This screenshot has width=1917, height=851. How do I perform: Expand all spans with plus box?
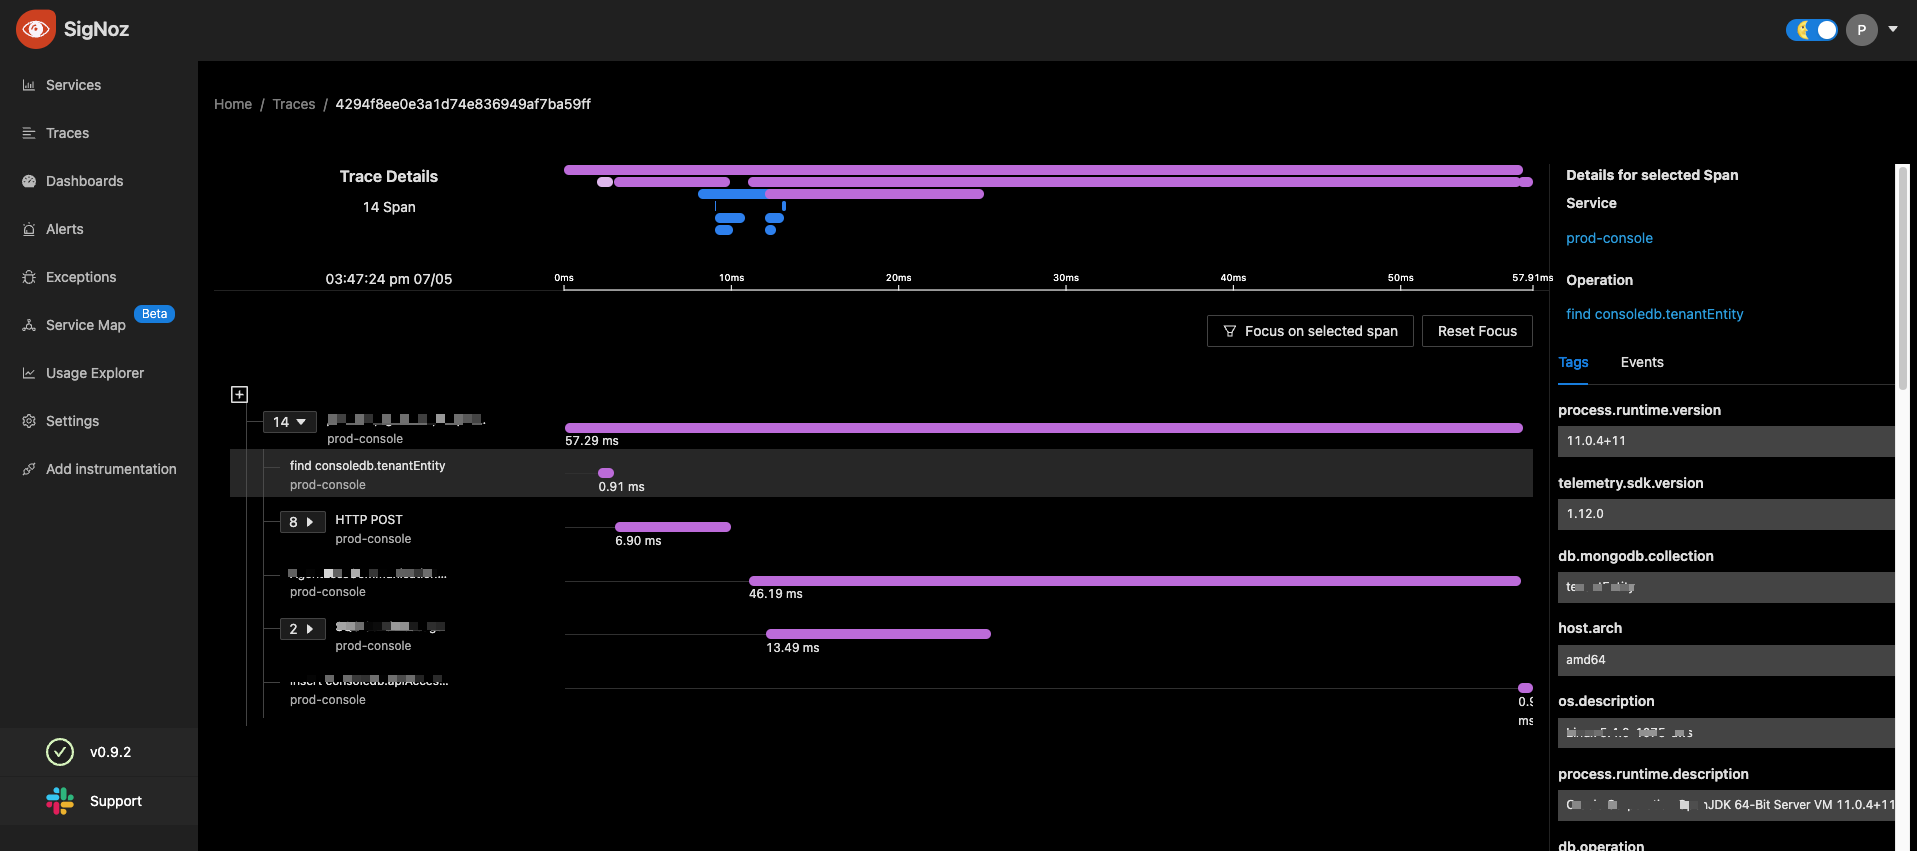239,394
